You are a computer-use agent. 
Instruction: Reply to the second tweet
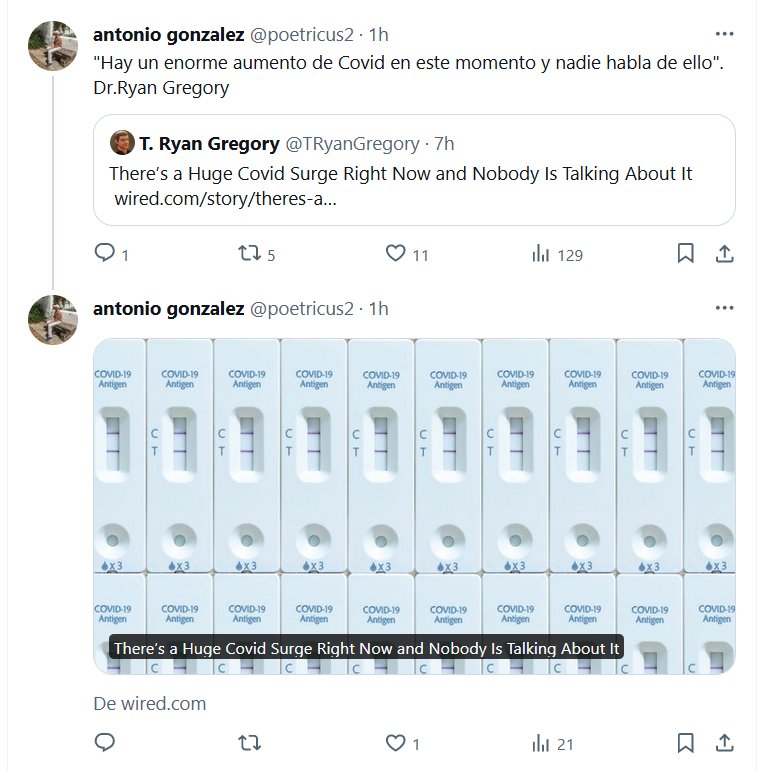[105, 742]
